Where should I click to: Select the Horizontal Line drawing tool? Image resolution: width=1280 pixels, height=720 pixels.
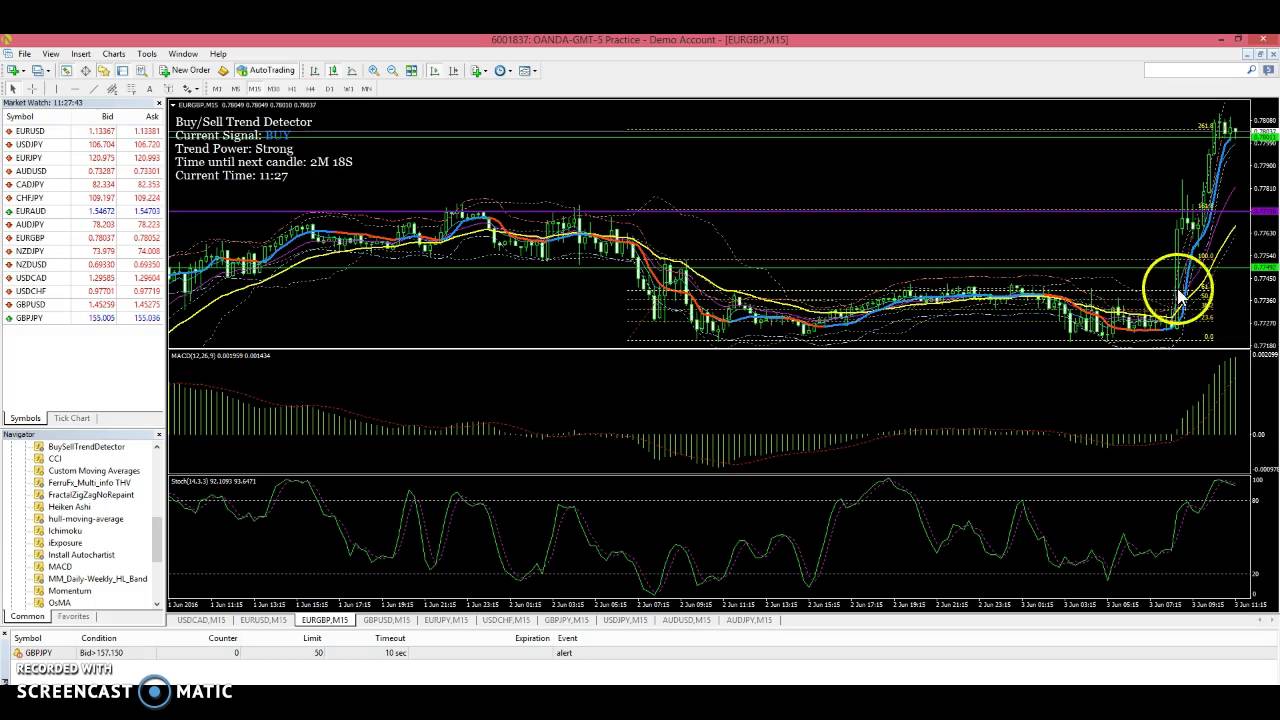click(x=75, y=89)
